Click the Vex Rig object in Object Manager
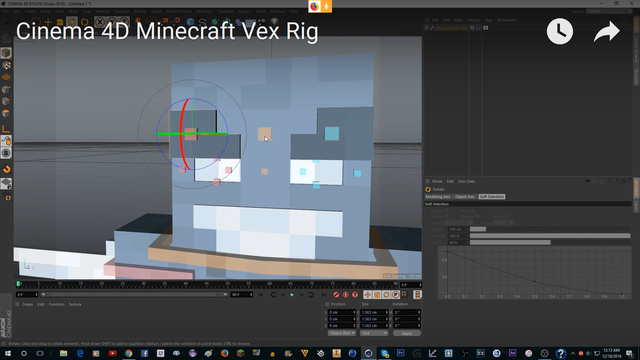Viewport: 640px width, 360px height. click(451, 28)
